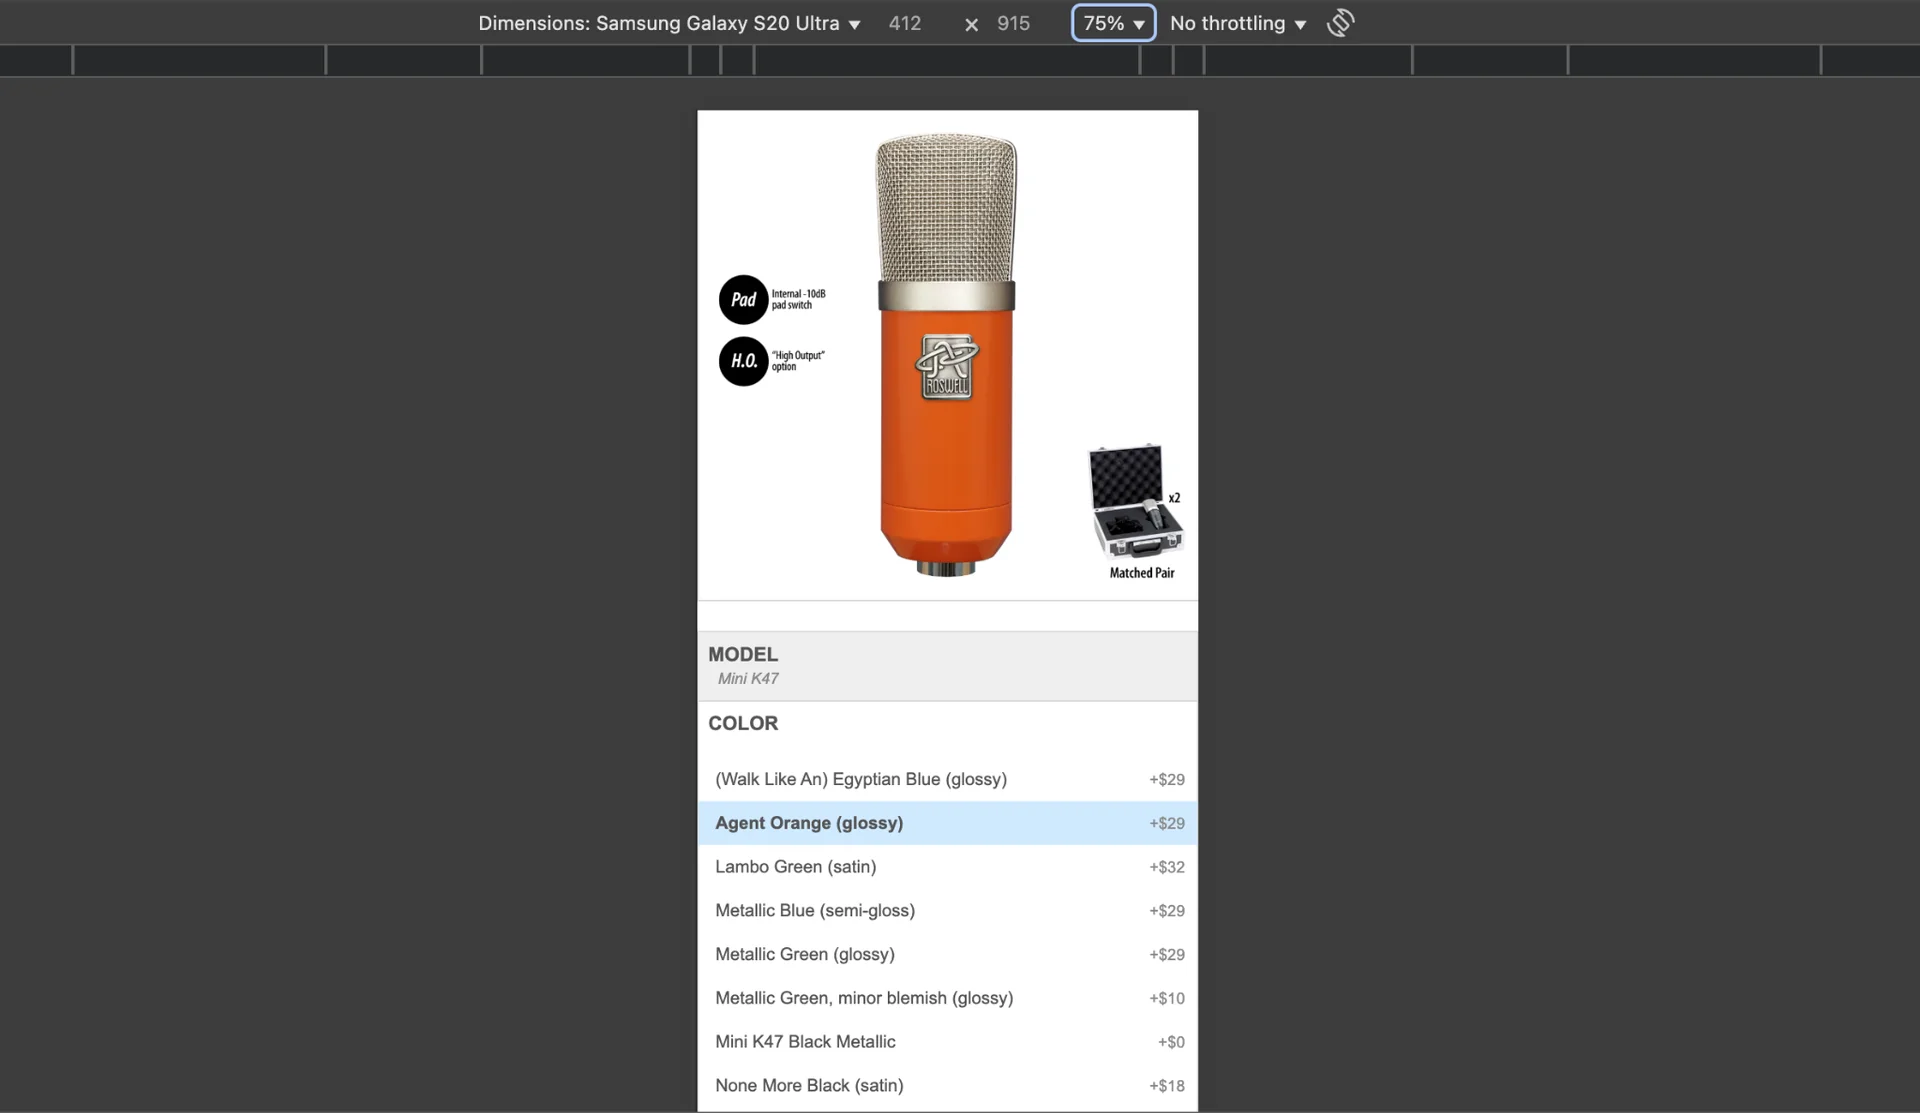Edit the viewport width field 412
1920x1113 pixels.
905,23
